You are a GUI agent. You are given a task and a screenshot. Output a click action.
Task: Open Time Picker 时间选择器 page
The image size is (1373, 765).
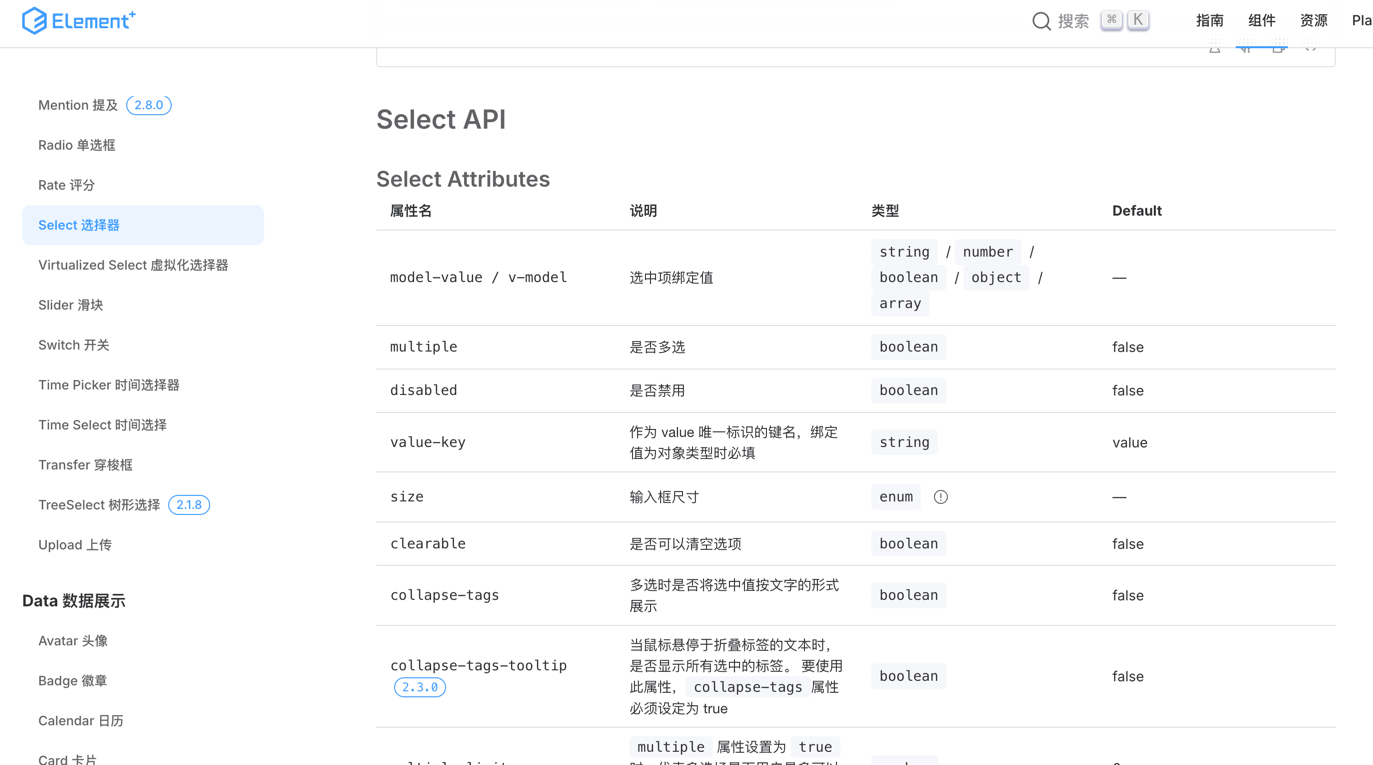pos(109,385)
